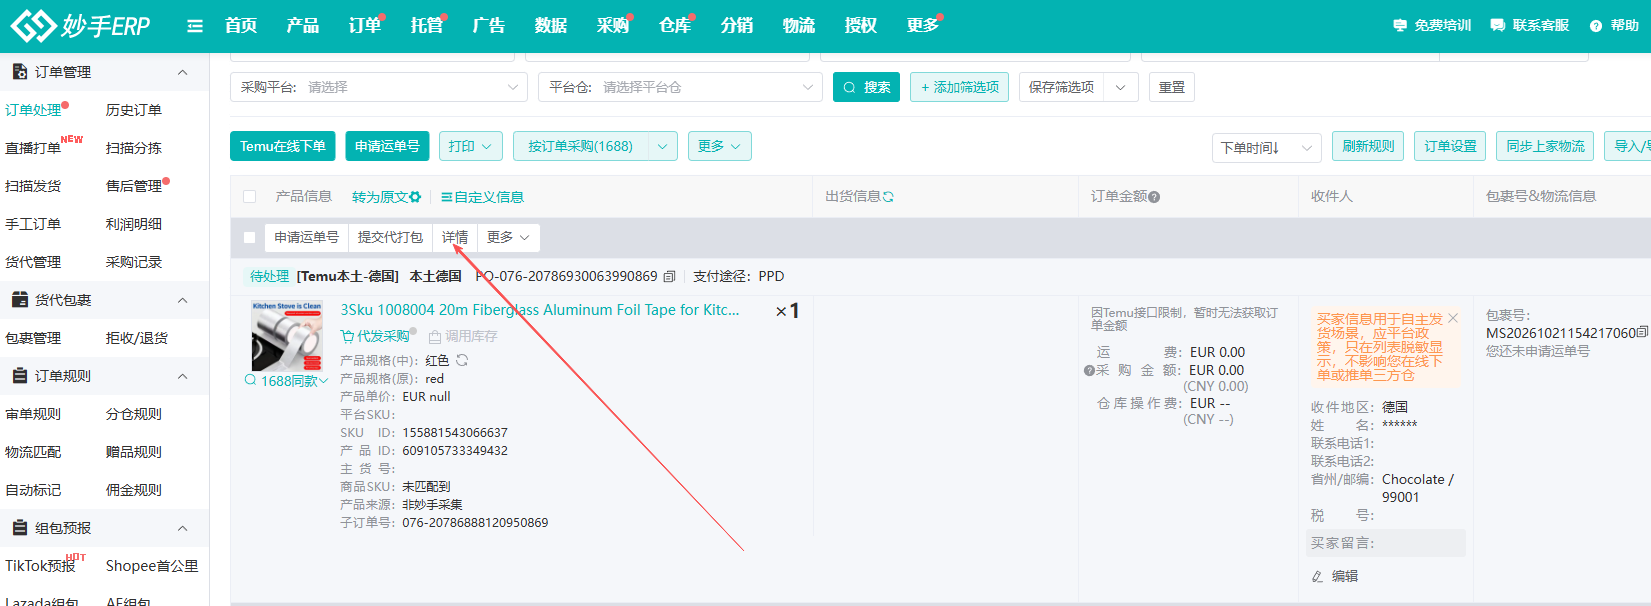This screenshot has width=1651, height=606.
Task: Open the toolbar 更多 dropdown beside 按订单采购
Action: pos(719,146)
